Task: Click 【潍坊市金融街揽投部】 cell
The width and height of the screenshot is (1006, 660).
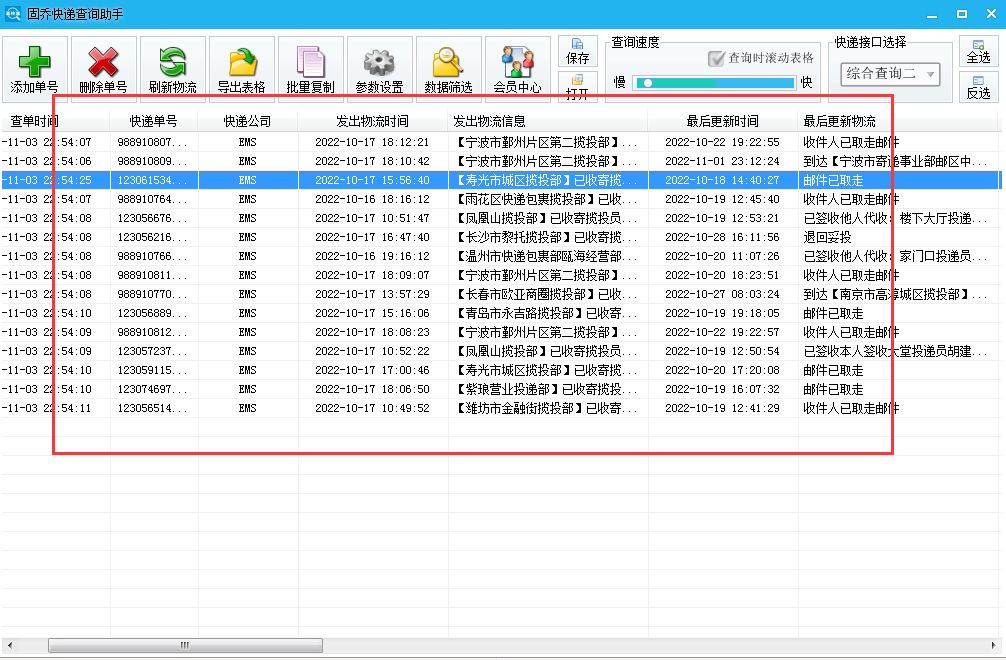Action: 546,409
